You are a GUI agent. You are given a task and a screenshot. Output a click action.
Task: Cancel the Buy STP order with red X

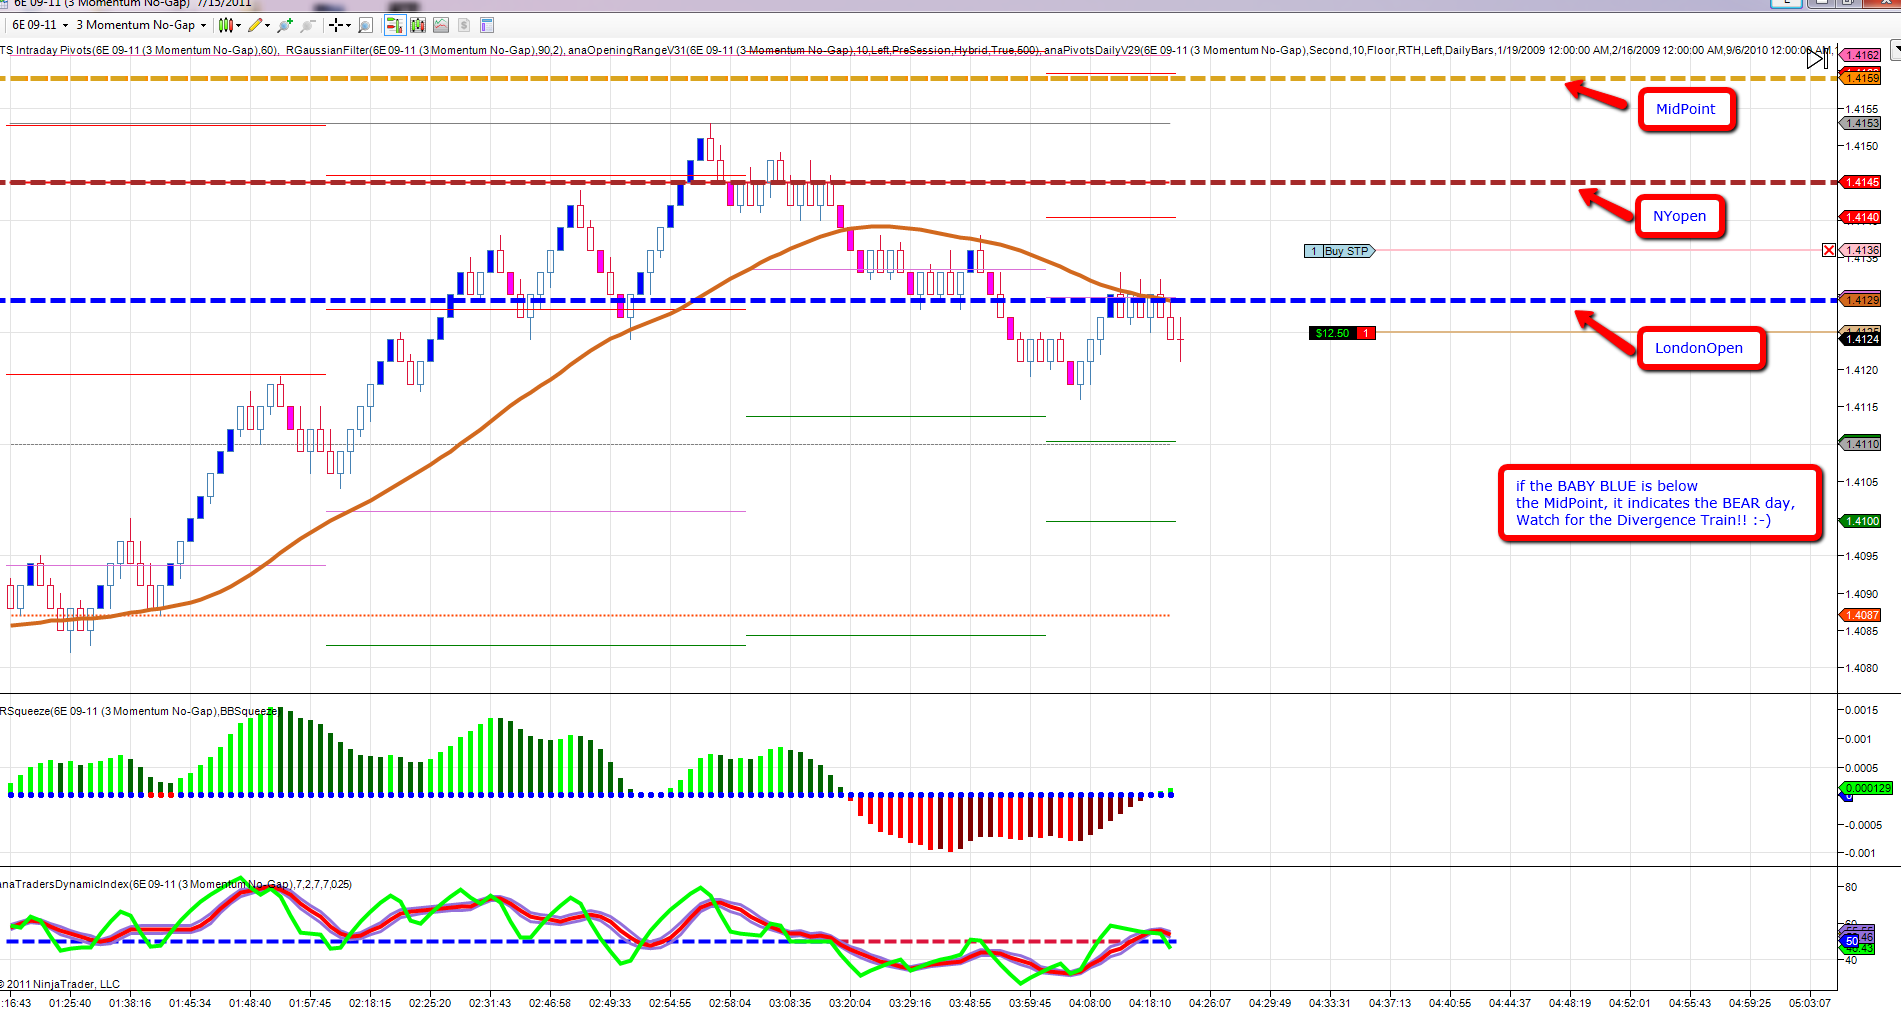click(x=1829, y=250)
